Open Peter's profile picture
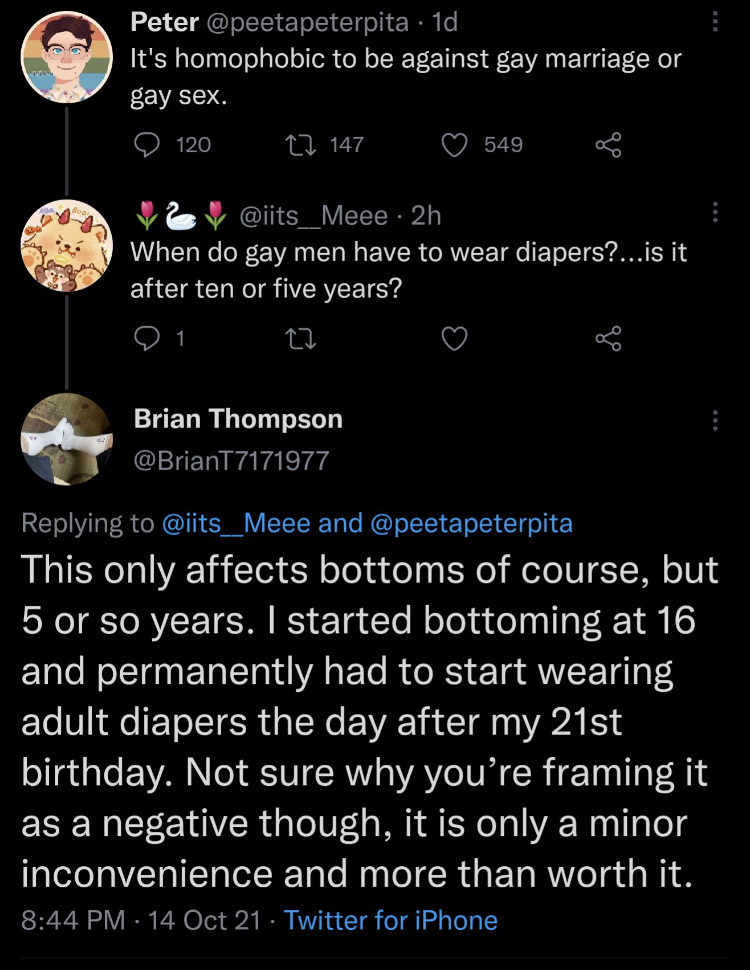The height and width of the screenshot is (970, 750). [67, 56]
